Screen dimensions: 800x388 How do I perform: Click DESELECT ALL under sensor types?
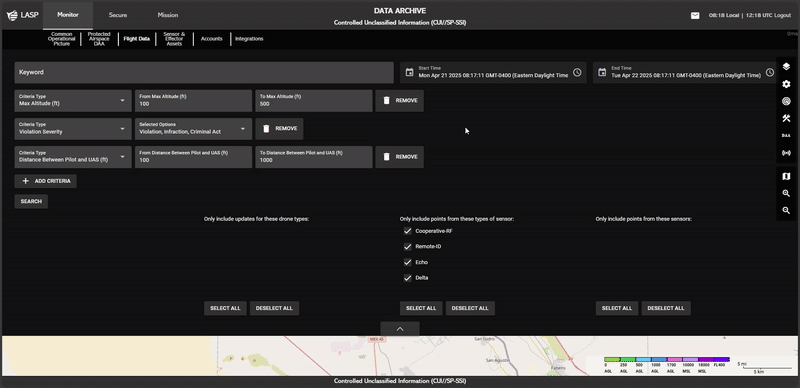[x=470, y=308]
